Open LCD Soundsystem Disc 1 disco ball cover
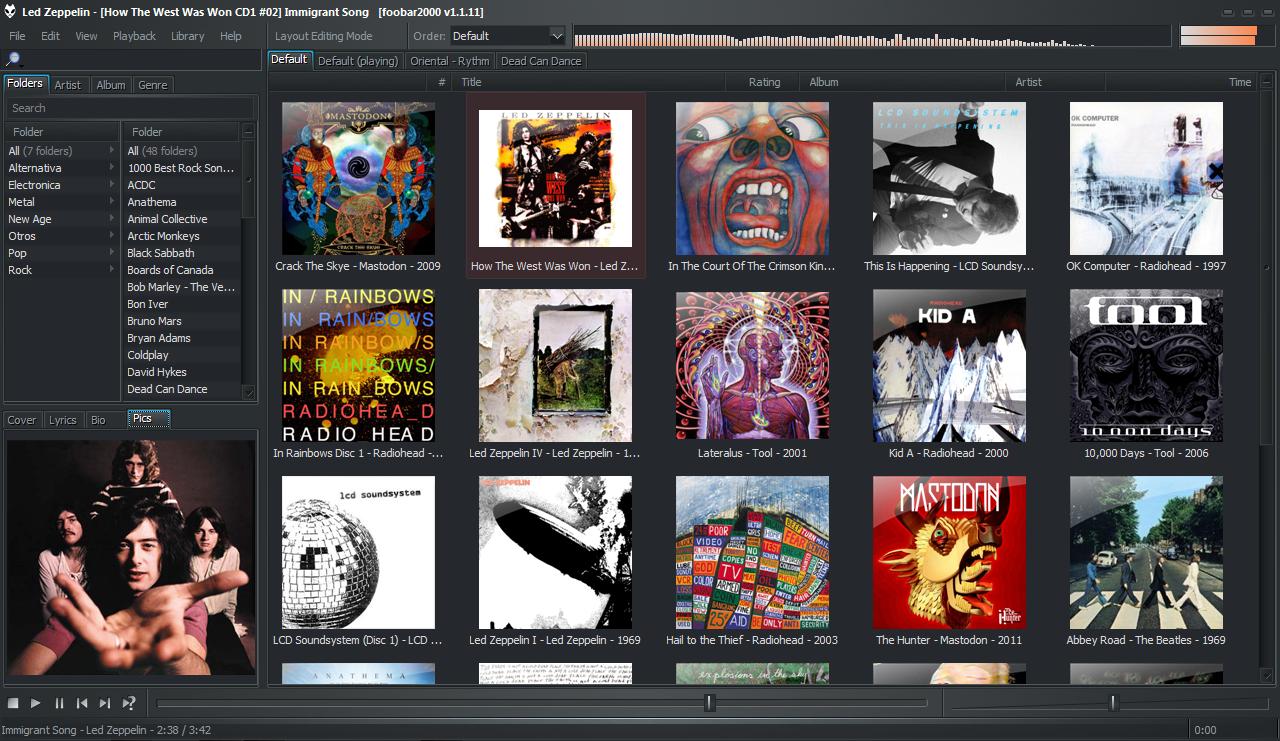The height and width of the screenshot is (741, 1280). (358, 552)
